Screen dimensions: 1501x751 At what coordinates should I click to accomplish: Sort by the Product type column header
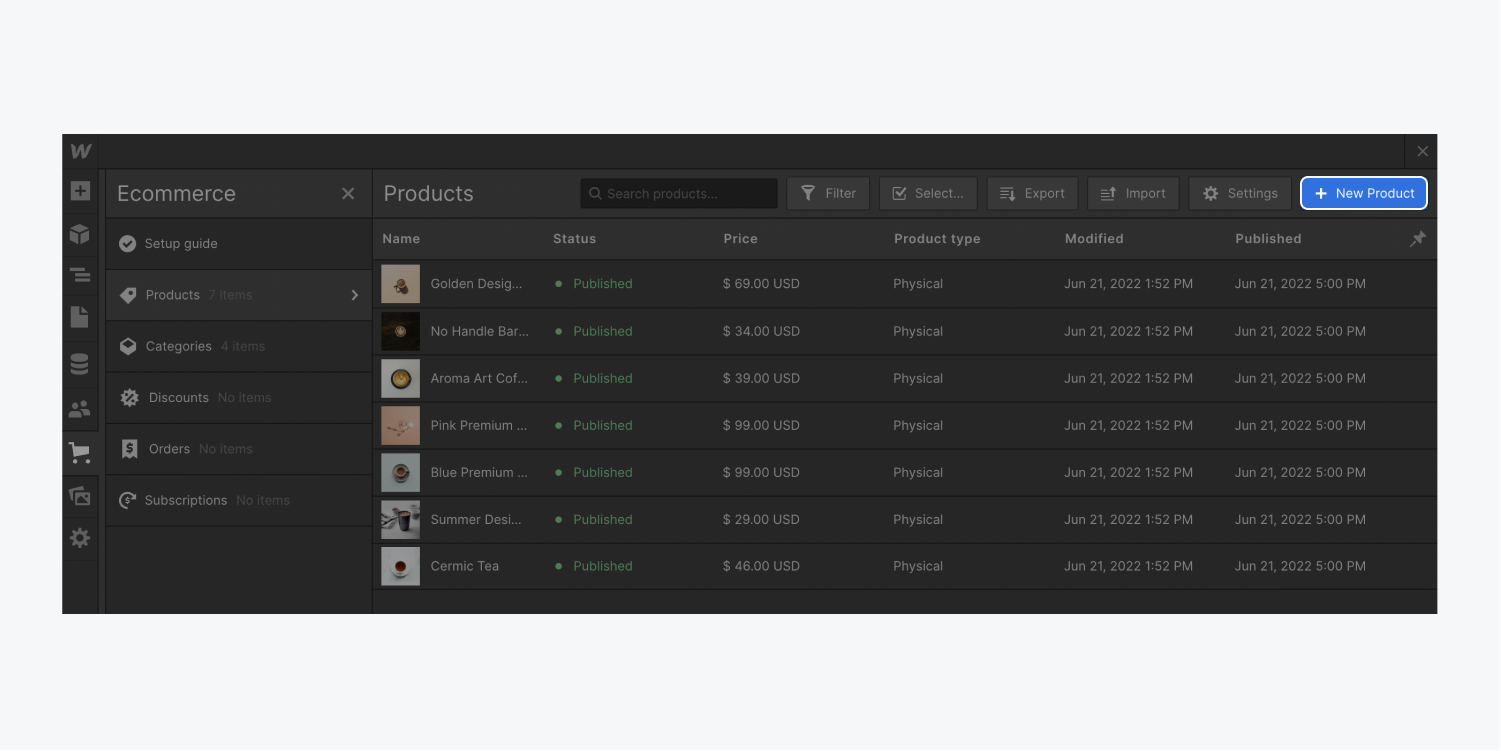tap(937, 239)
